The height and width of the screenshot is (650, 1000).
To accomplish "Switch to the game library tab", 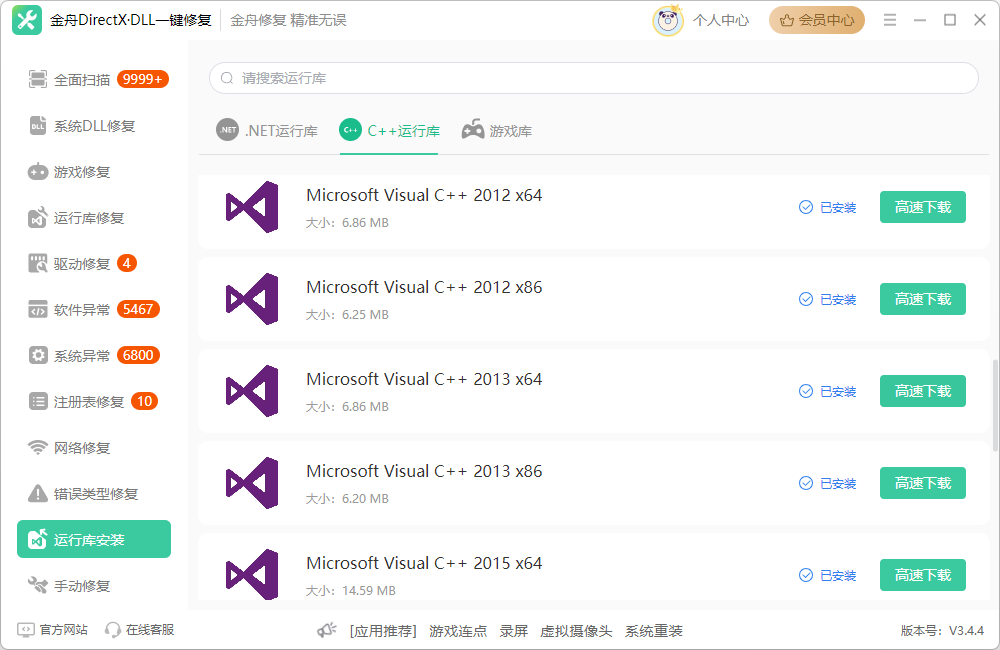I will pyautogui.click(x=497, y=131).
